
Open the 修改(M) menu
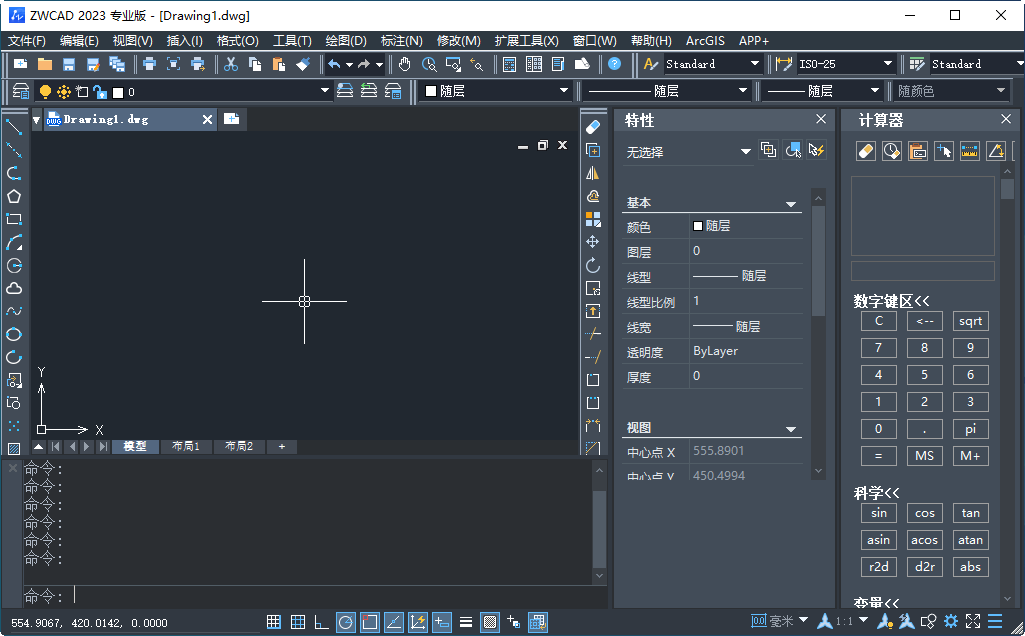[x=458, y=41]
